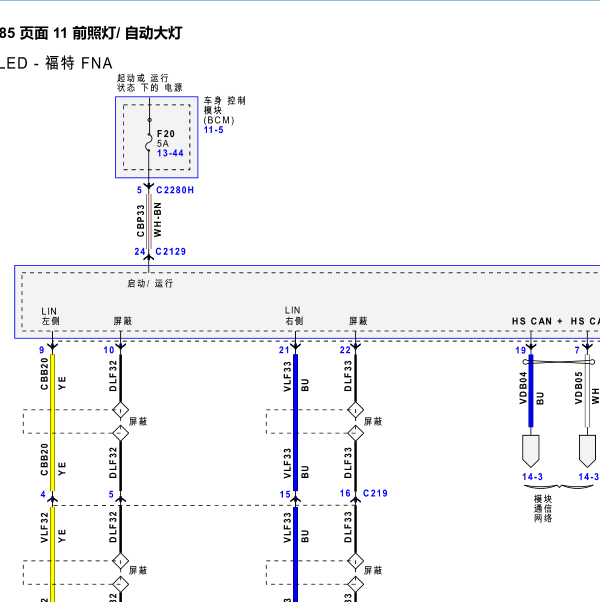The image size is (600, 602).
Task: Select pin number 7 beside wire VDB05
Action: [577, 350]
